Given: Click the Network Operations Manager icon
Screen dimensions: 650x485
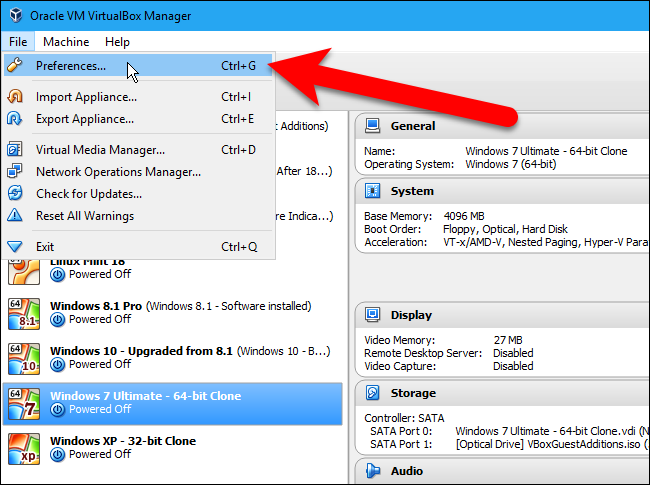Looking at the screenshot, I should tap(15, 171).
